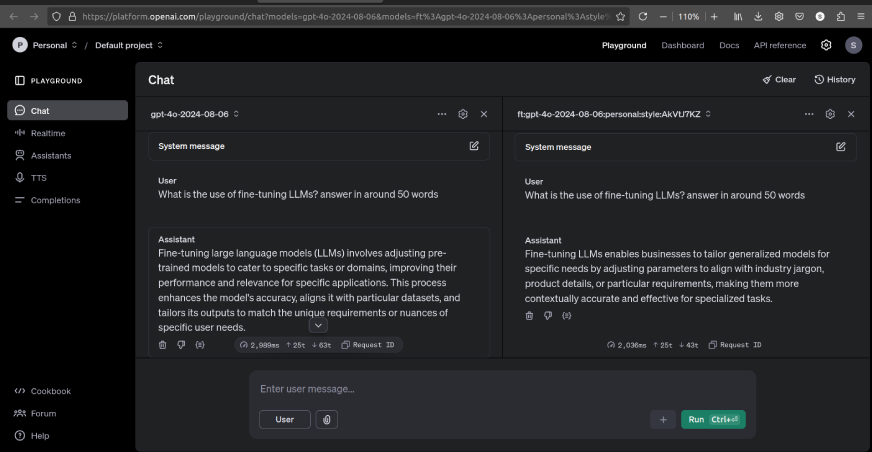The width and height of the screenshot is (872, 452).
Task: Clear the chat conversation
Action: (779, 80)
